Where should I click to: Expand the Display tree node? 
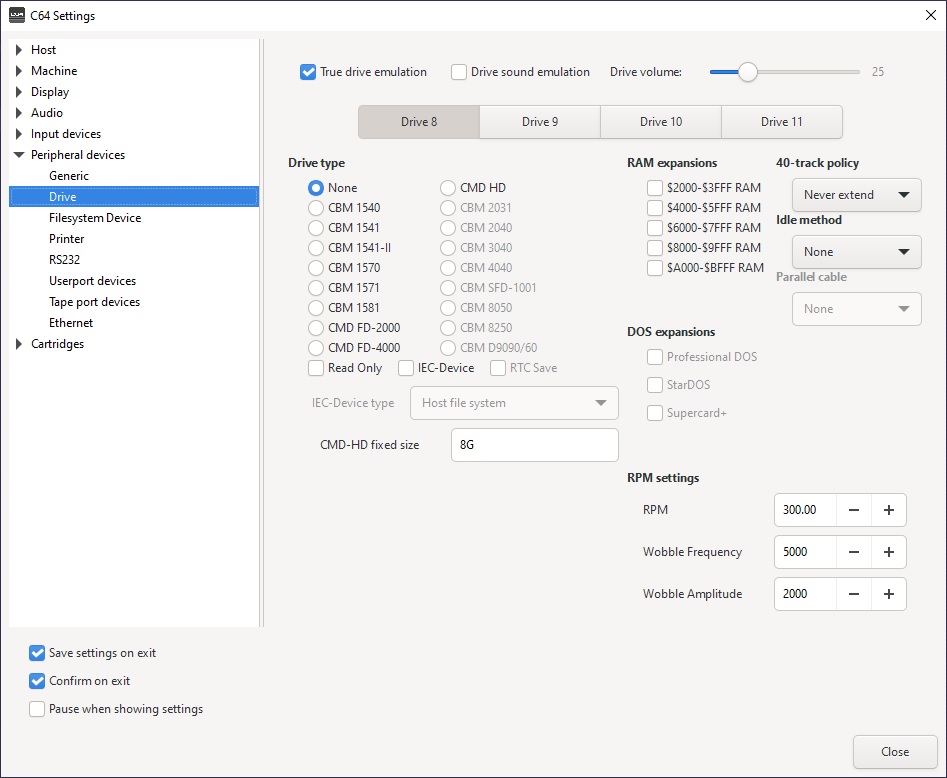19,92
